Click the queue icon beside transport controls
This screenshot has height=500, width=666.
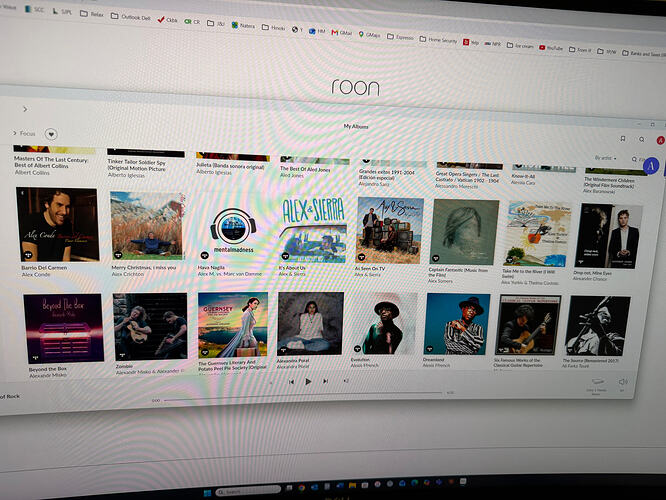coord(346,381)
